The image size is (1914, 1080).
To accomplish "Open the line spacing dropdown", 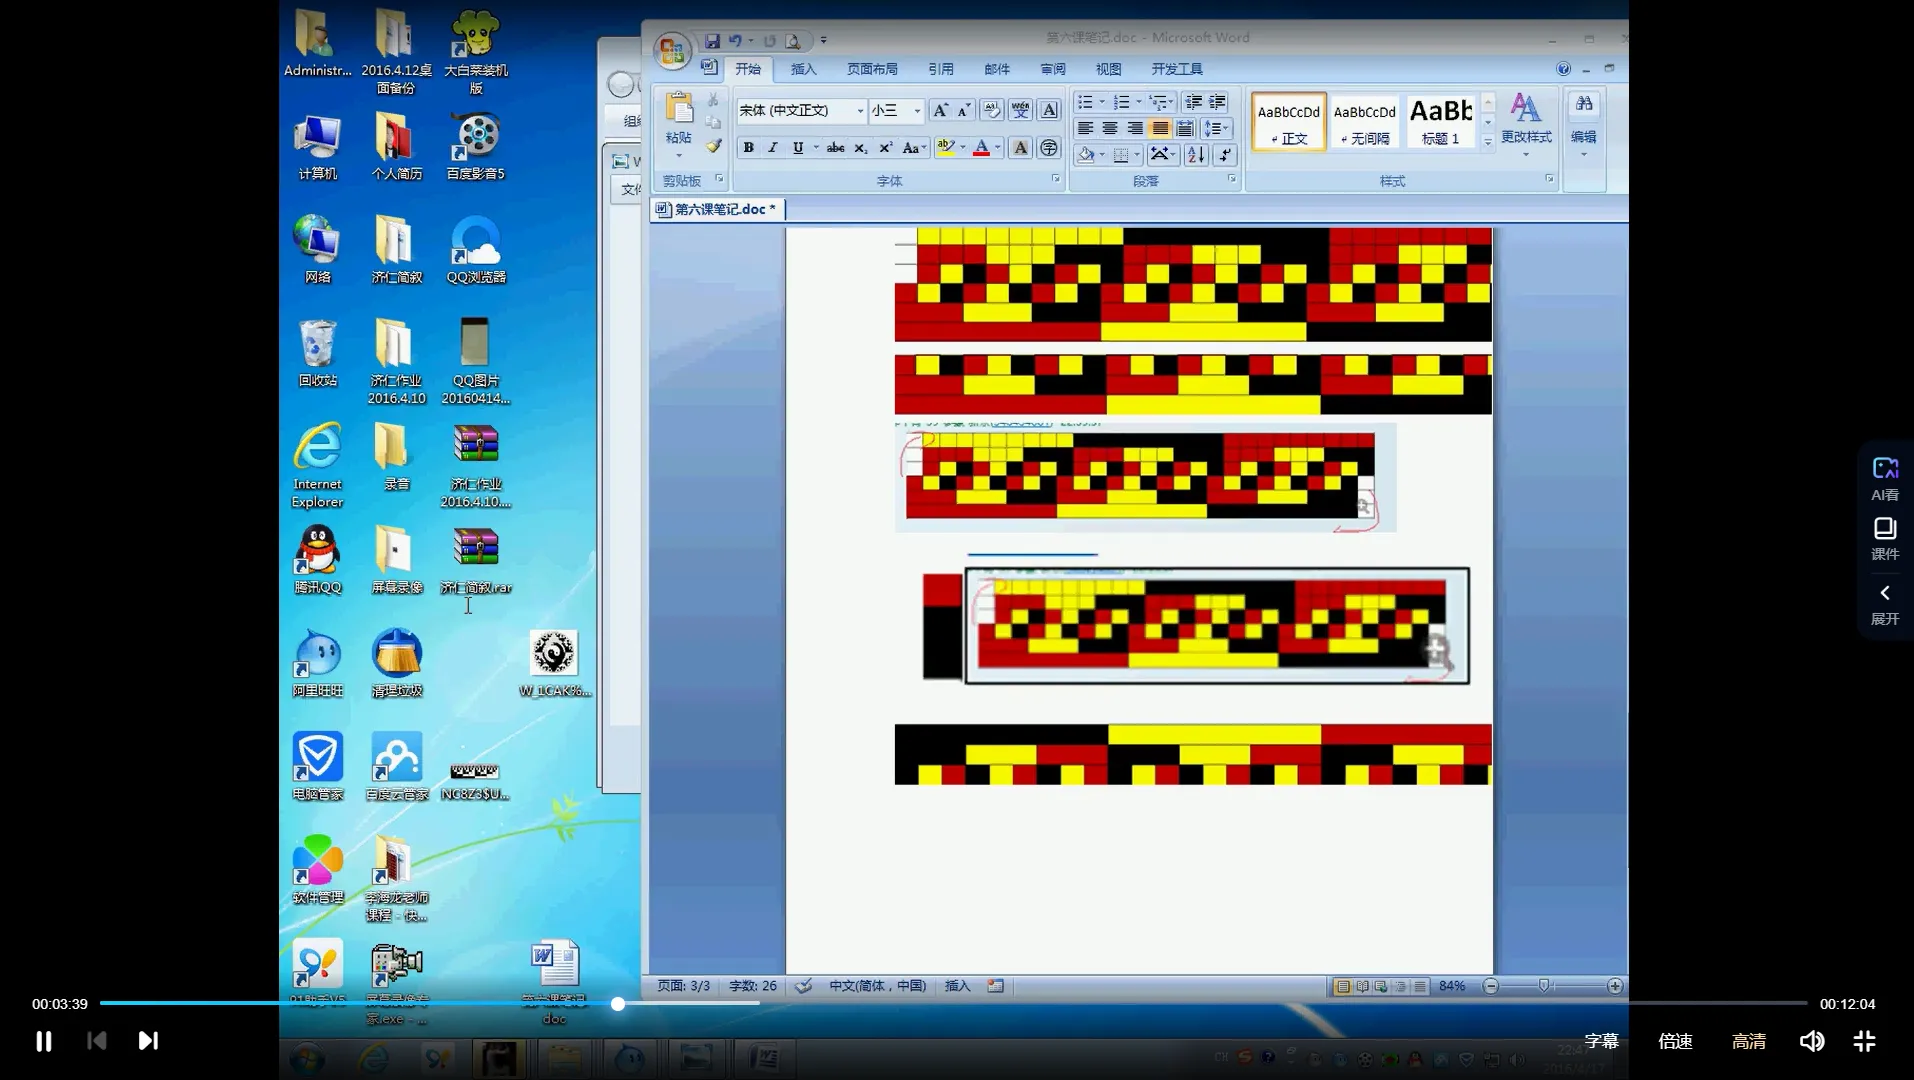I will [1216, 128].
